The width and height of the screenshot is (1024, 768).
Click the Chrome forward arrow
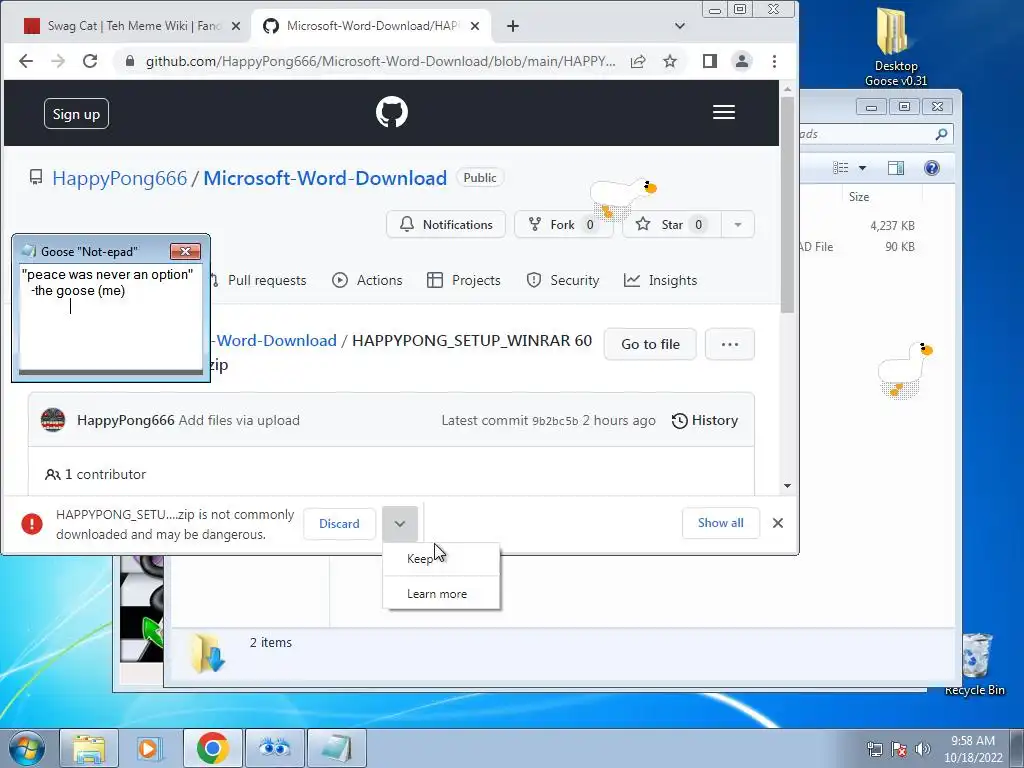click(x=58, y=61)
